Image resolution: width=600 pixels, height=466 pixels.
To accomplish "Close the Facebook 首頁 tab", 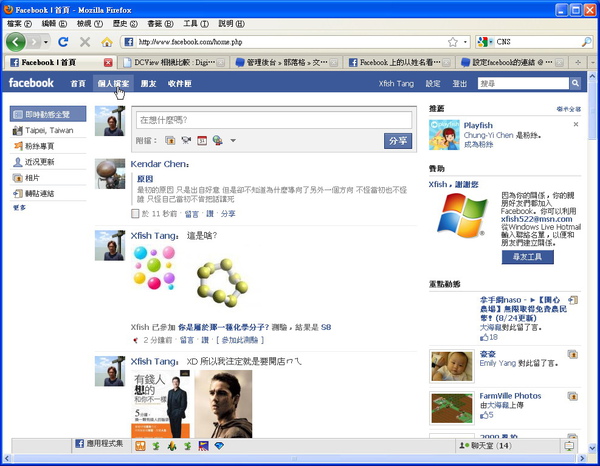I will point(108,62).
